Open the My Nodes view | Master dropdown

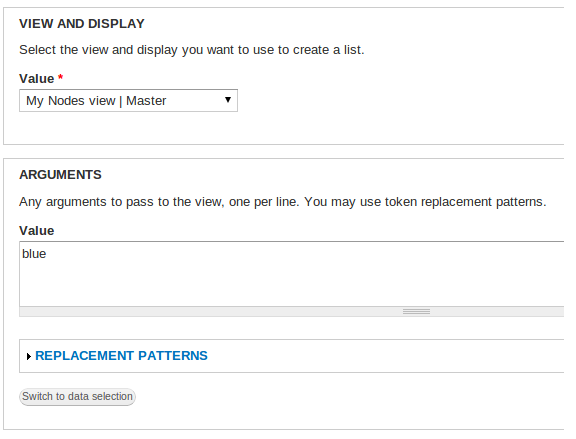coord(128,100)
